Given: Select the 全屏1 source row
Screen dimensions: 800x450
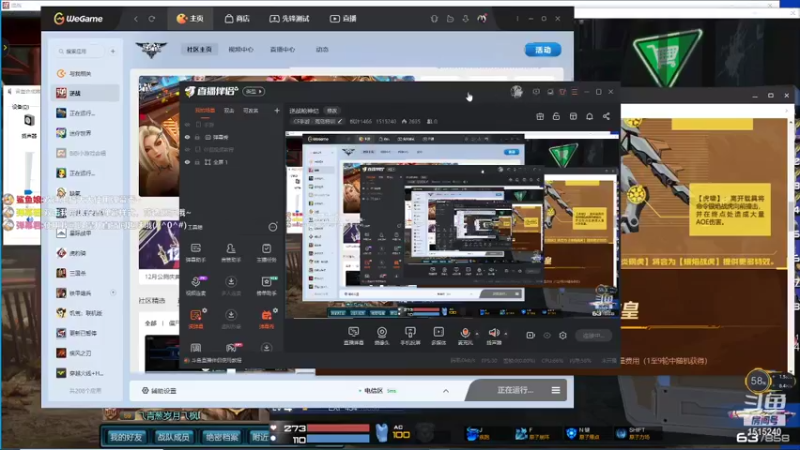Looking at the screenshot, I should pyautogui.click(x=232, y=162).
